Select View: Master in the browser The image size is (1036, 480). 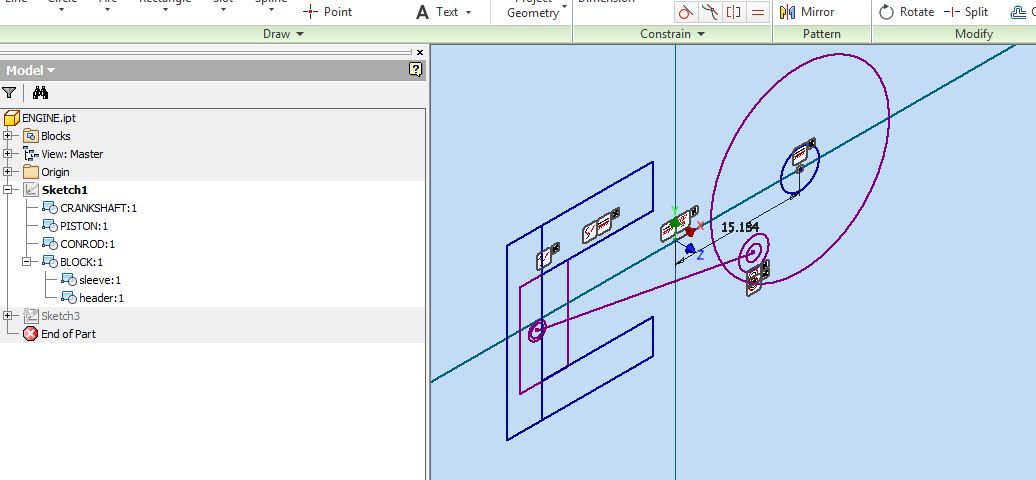[72, 154]
